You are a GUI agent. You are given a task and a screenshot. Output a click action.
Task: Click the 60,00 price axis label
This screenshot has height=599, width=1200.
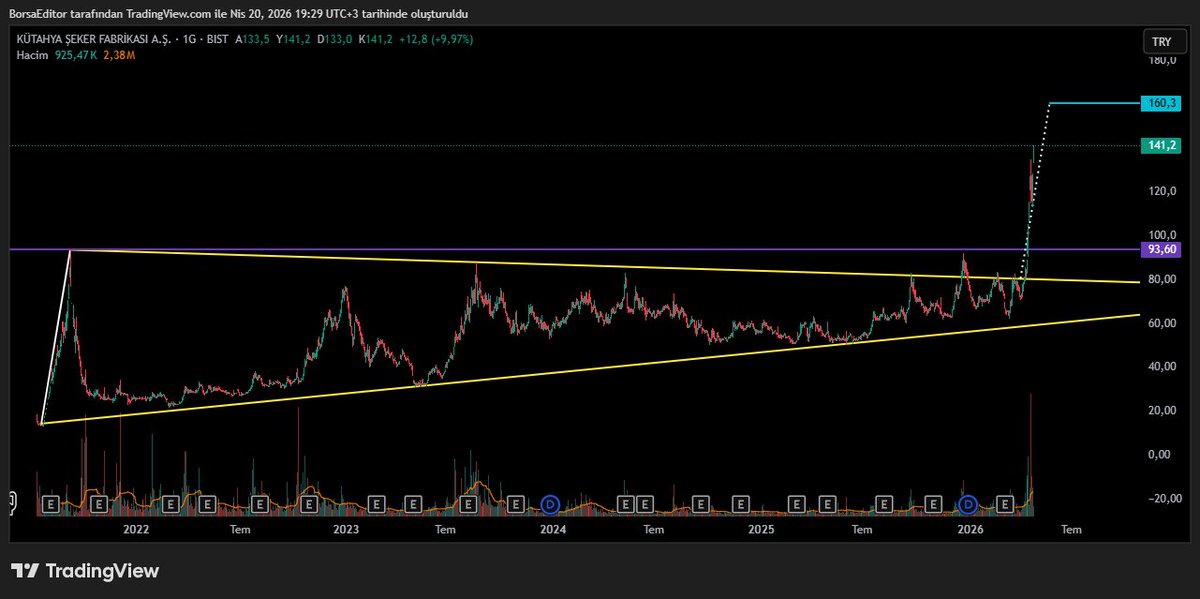[1161, 323]
